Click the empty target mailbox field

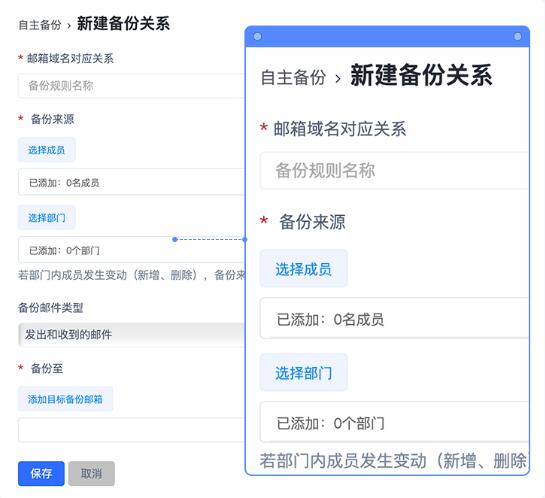(131, 430)
